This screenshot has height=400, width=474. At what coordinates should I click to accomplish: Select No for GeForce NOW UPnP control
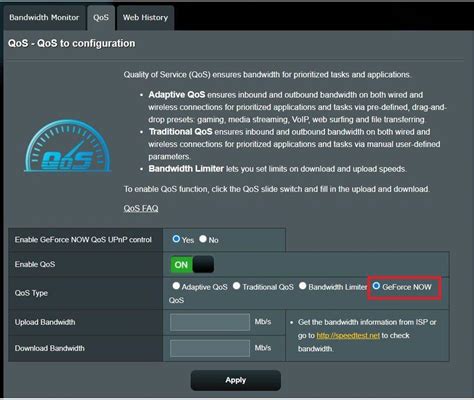pos(203,239)
